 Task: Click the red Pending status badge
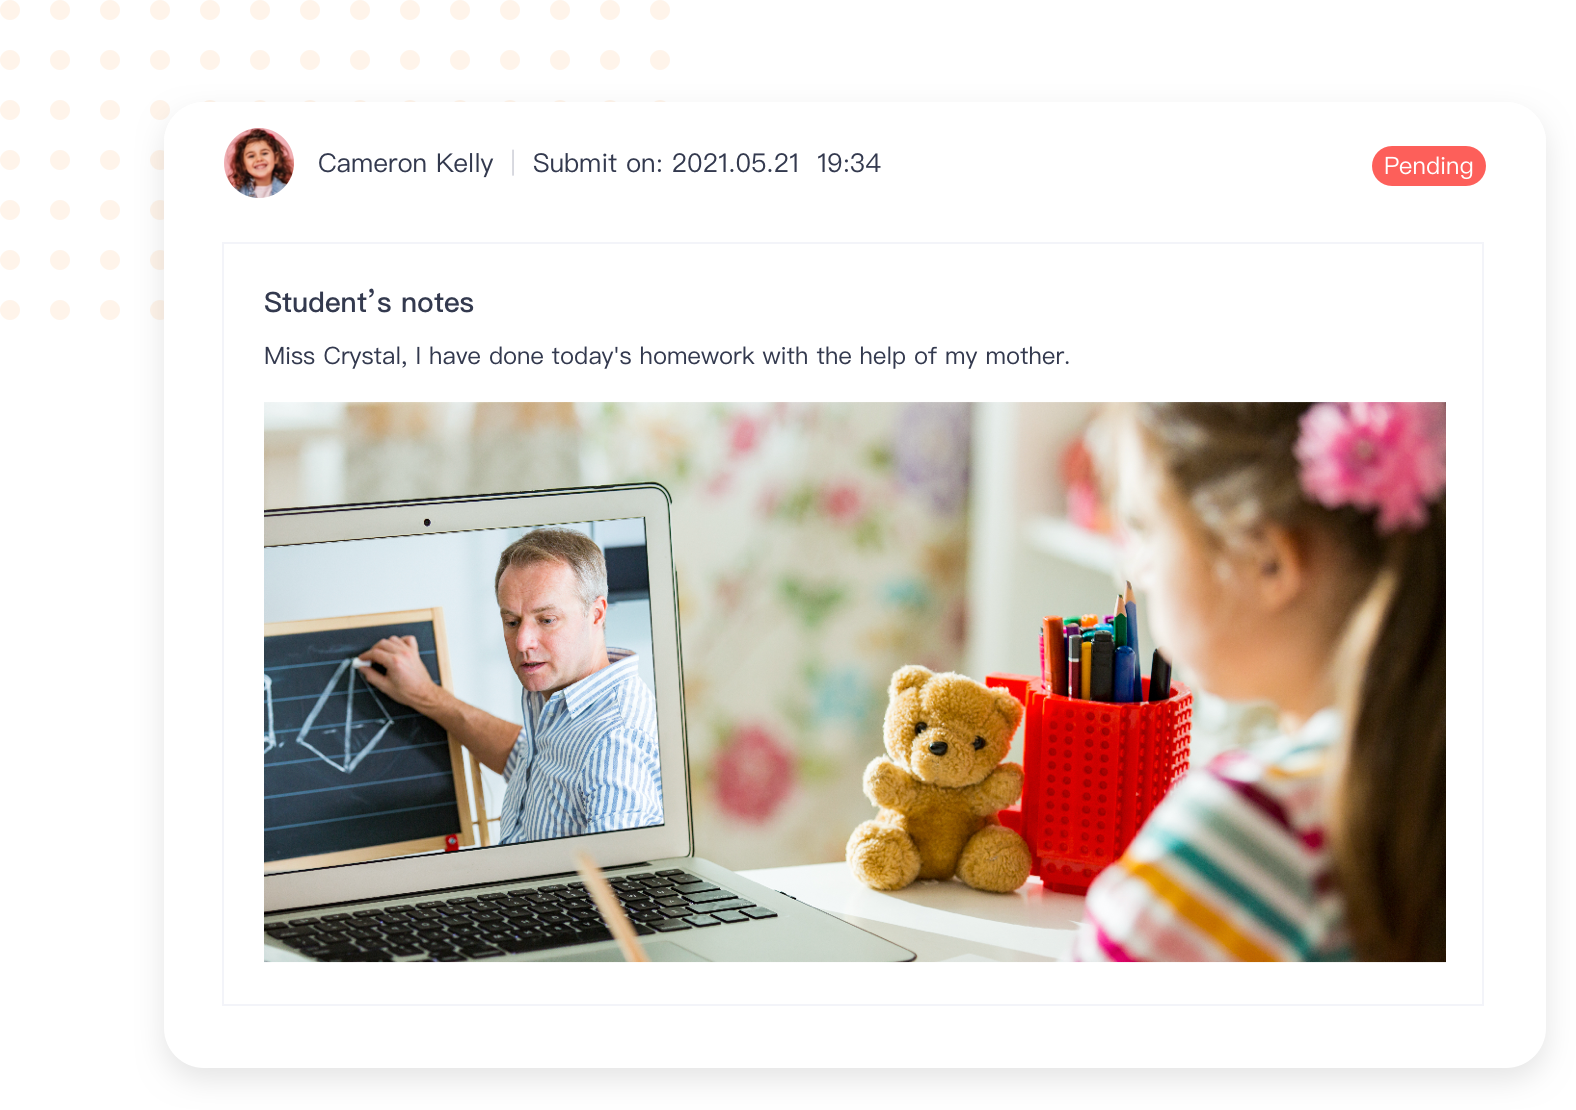1428,166
